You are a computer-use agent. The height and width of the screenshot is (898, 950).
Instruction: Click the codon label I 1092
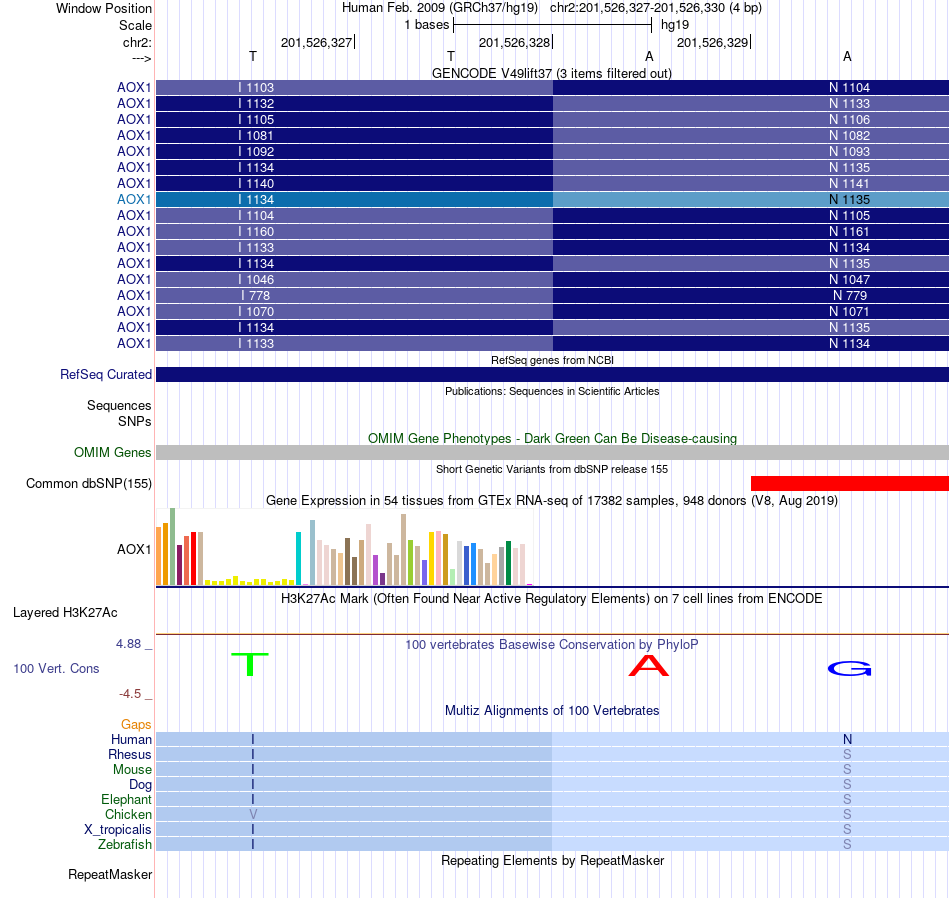click(256, 151)
